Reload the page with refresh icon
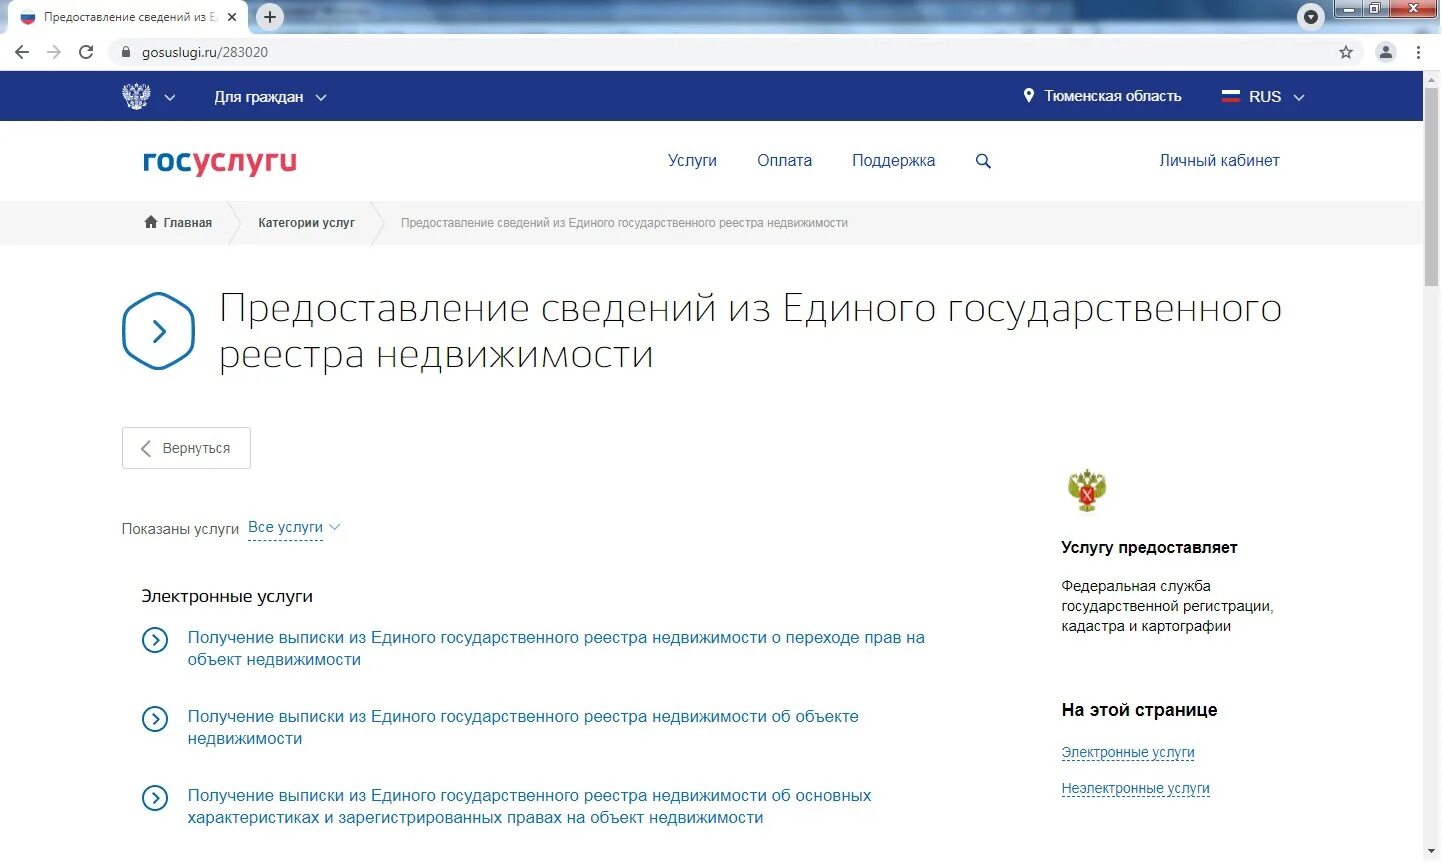The height and width of the screenshot is (864, 1442). [86, 52]
